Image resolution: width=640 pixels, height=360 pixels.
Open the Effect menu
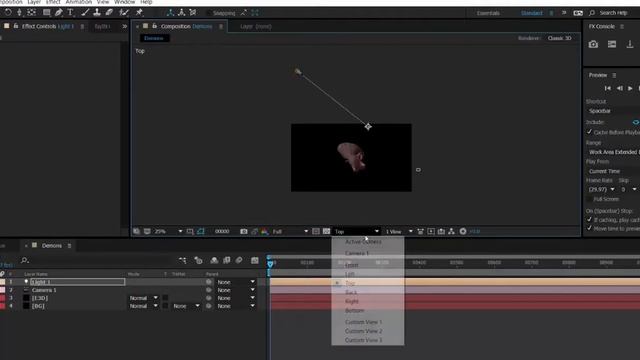coord(53,2)
